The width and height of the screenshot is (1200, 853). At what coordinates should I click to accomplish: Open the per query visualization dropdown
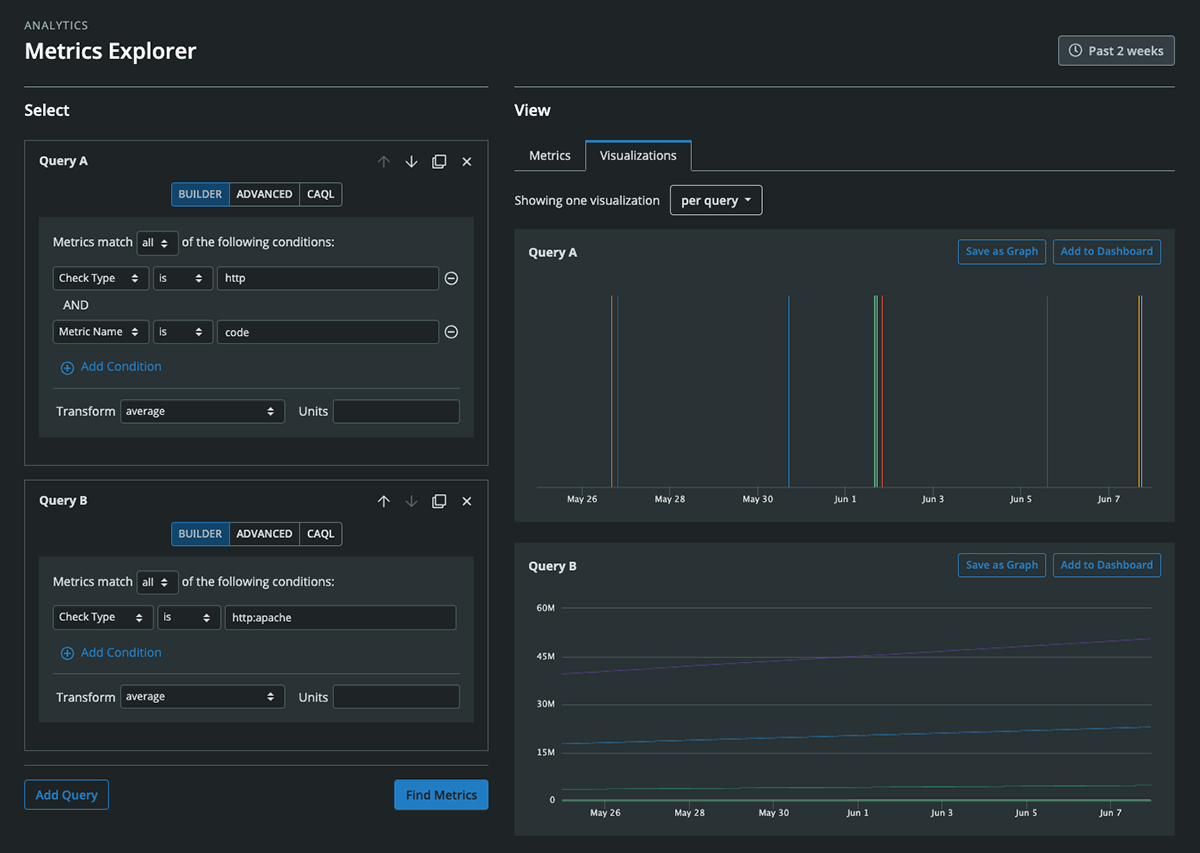(716, 200)
